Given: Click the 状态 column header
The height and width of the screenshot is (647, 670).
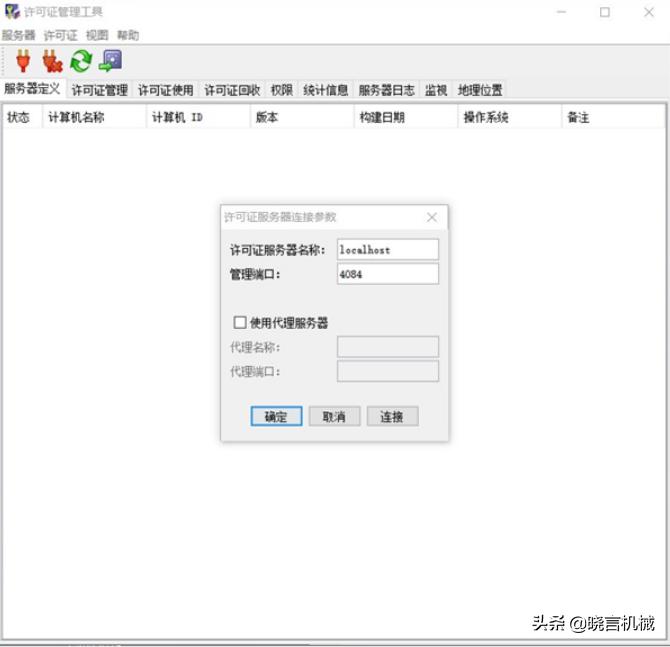Looking at the screenshot, I should click(22, 117).
